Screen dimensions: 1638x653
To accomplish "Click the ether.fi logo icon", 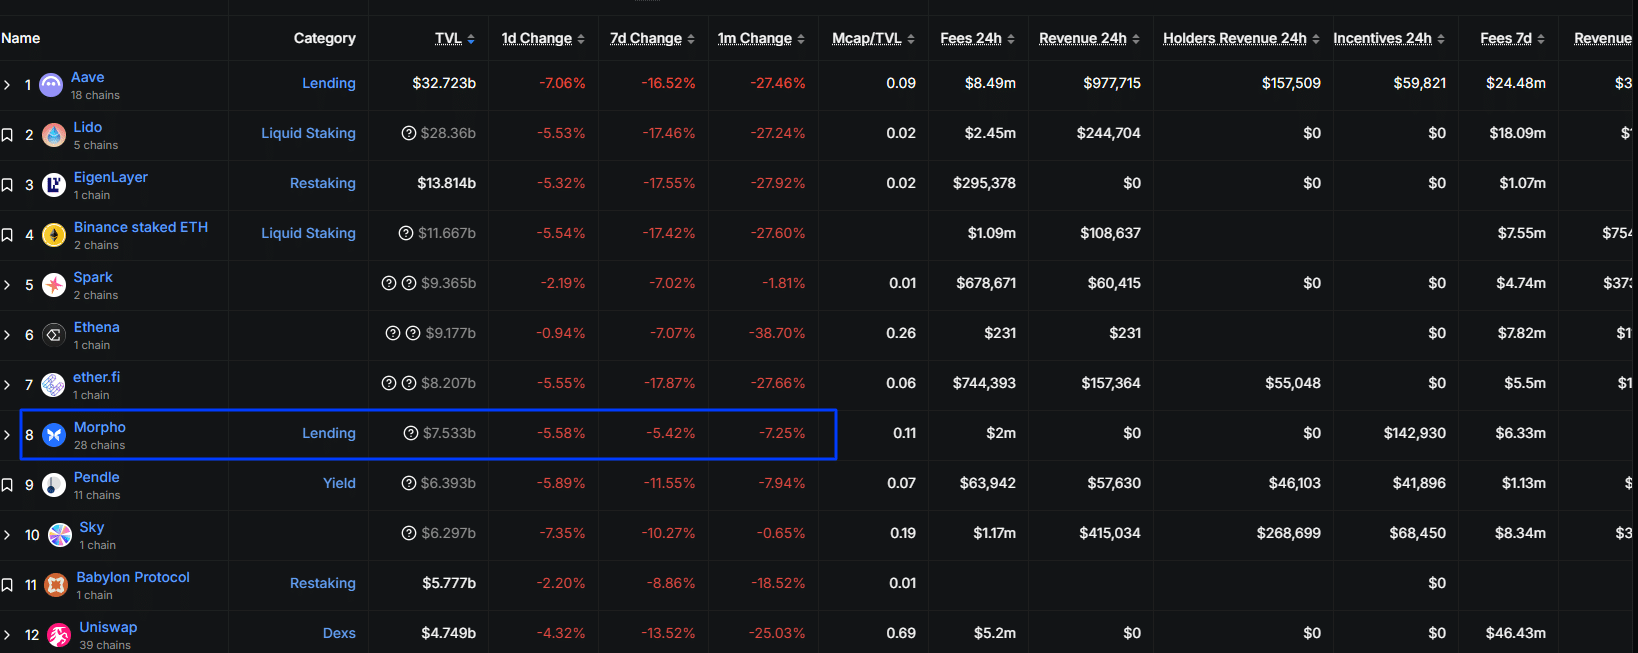I will (53, 385).
